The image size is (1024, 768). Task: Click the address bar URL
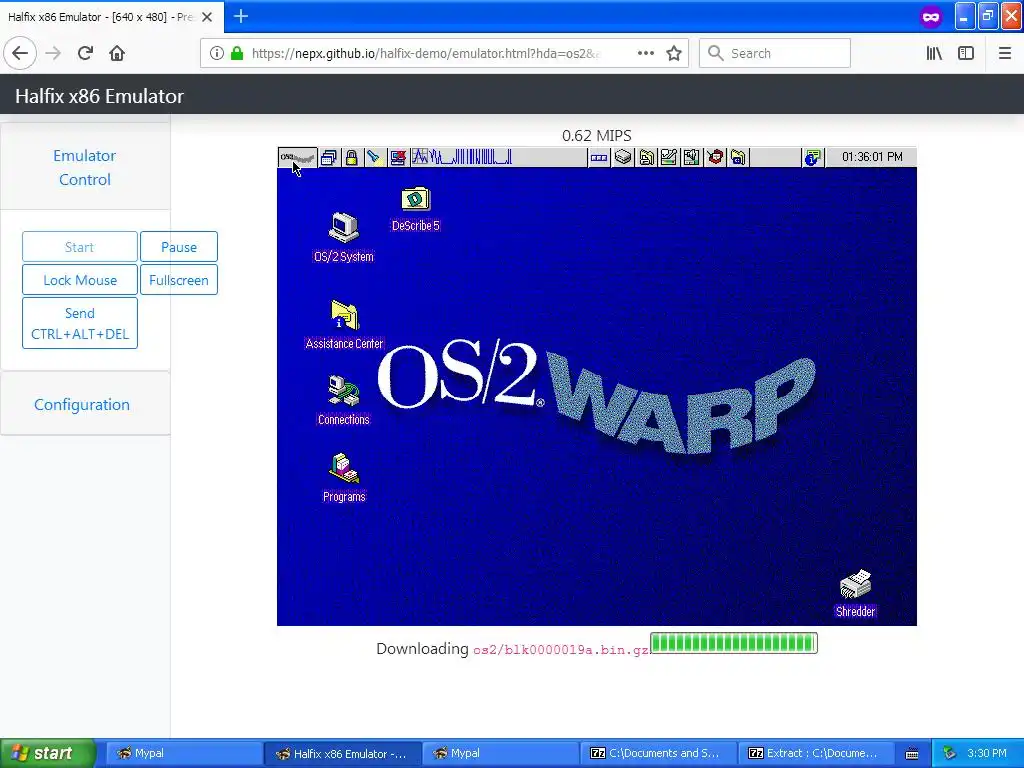[x=425, y=54]
